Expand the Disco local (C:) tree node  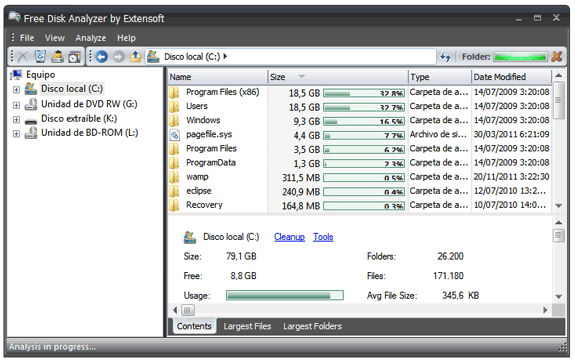(16, 89)
